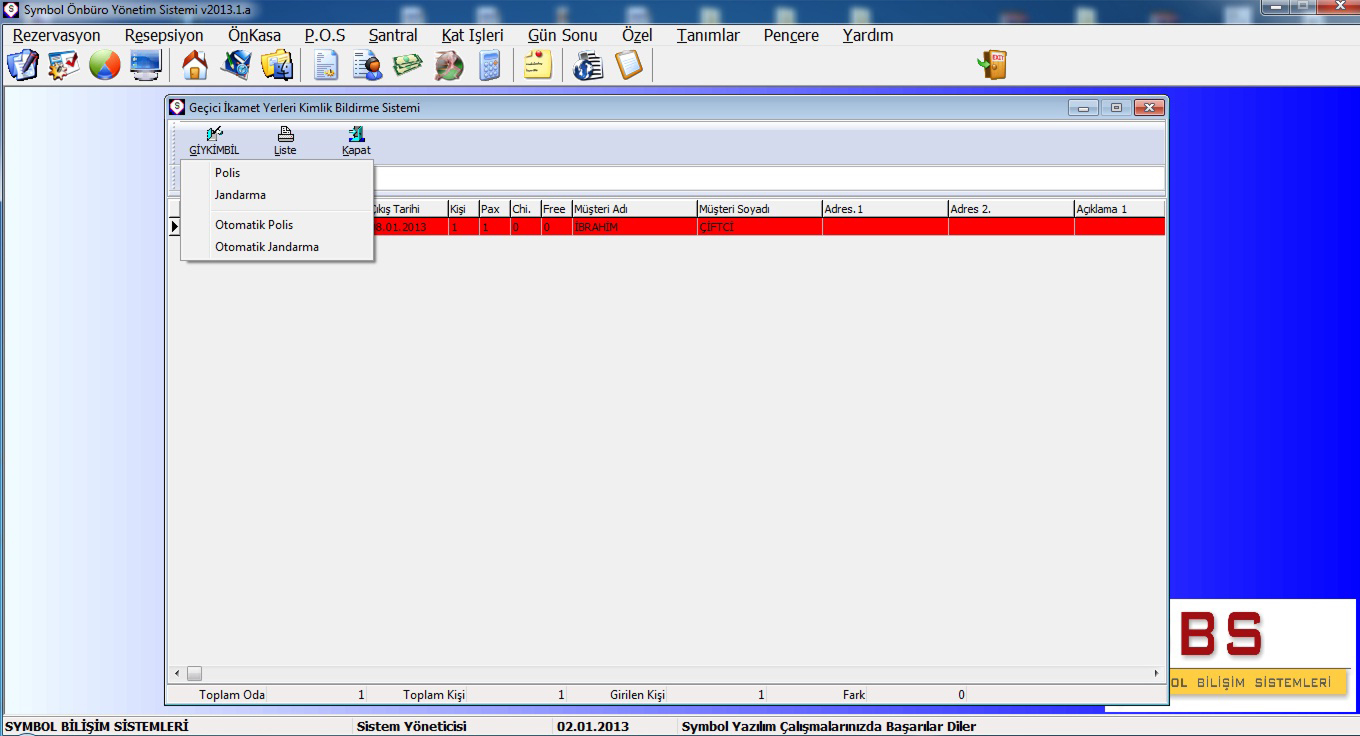Click the Müşteri Soyadı column header
The width and height of the screenshot is (1360, 736).
tap(760, 209)
